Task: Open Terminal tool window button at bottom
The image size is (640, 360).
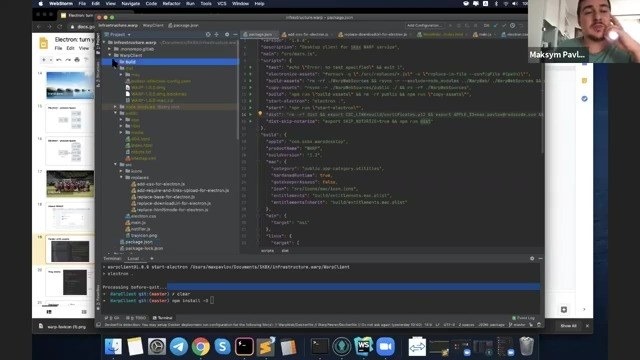Action: tap(162, 318)
